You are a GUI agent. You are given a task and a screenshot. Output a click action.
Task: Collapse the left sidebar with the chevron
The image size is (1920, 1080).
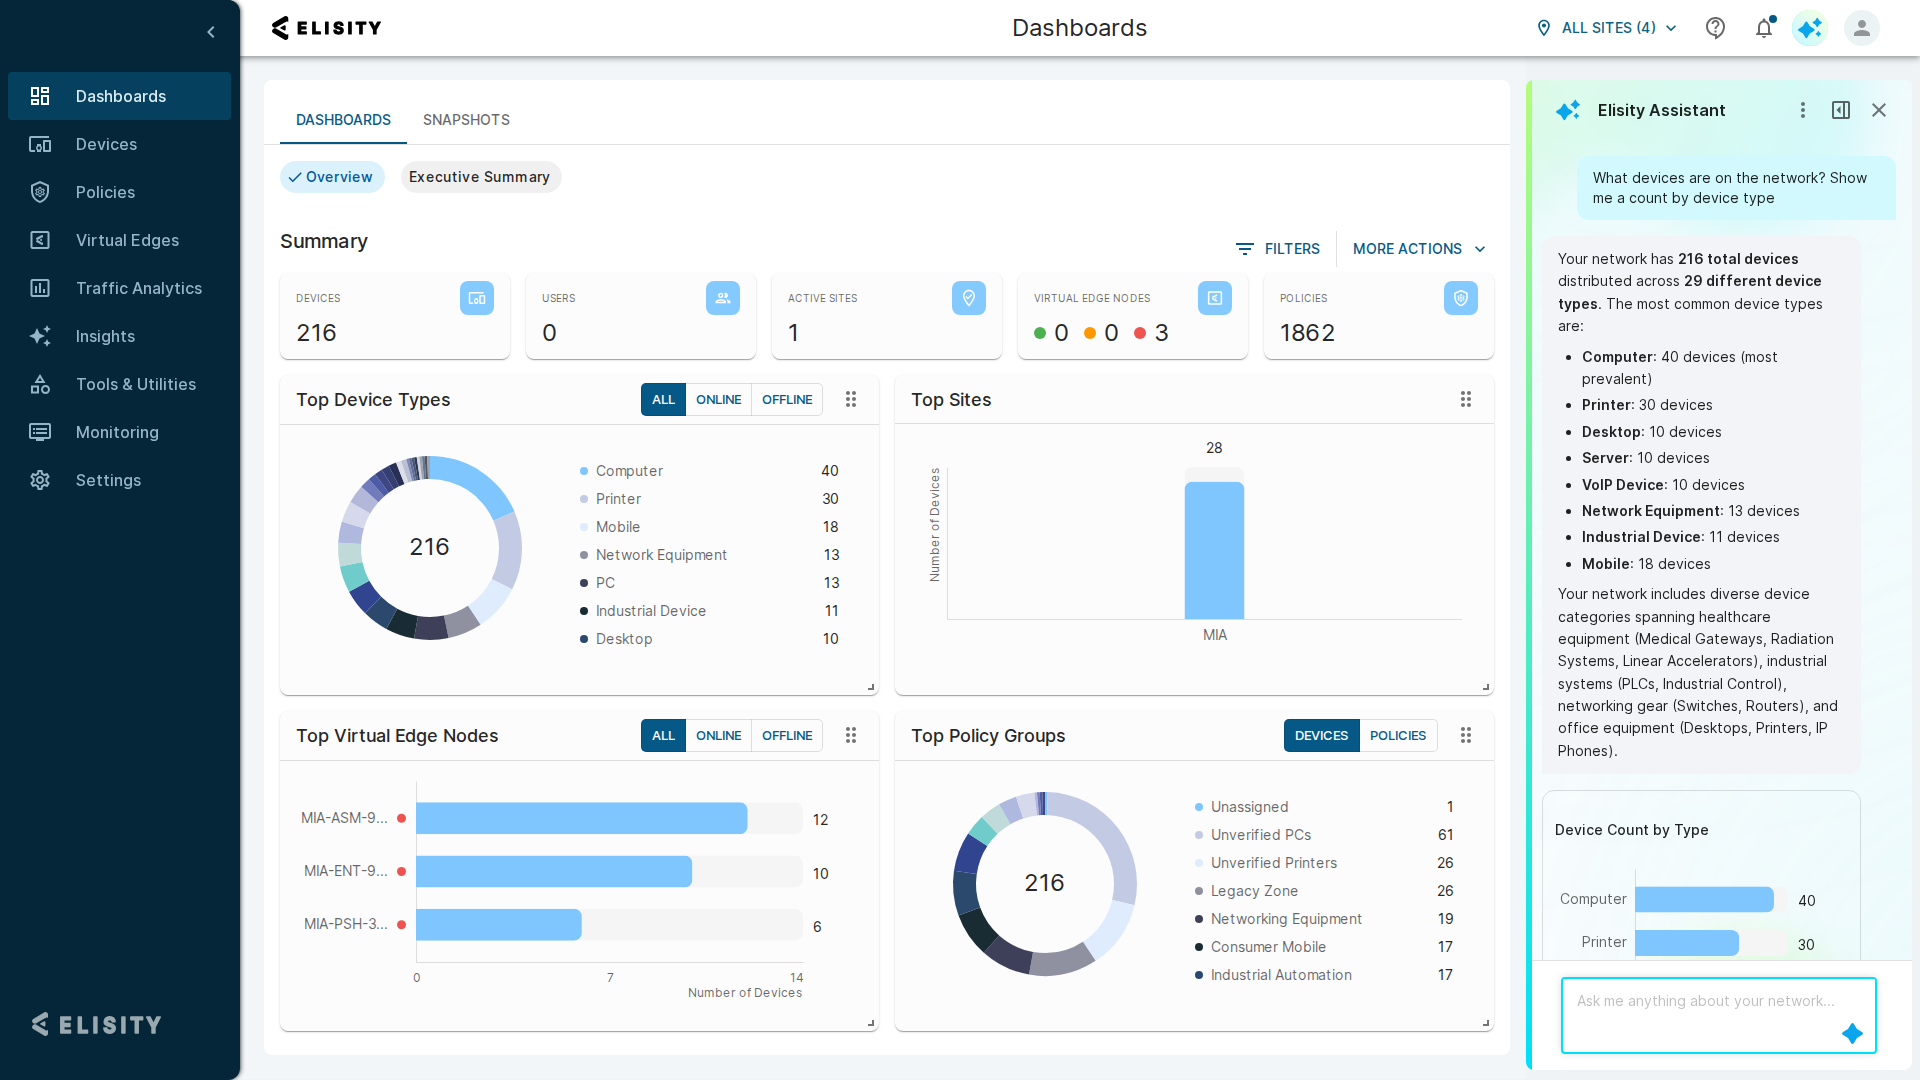click(x=211, y=32)
